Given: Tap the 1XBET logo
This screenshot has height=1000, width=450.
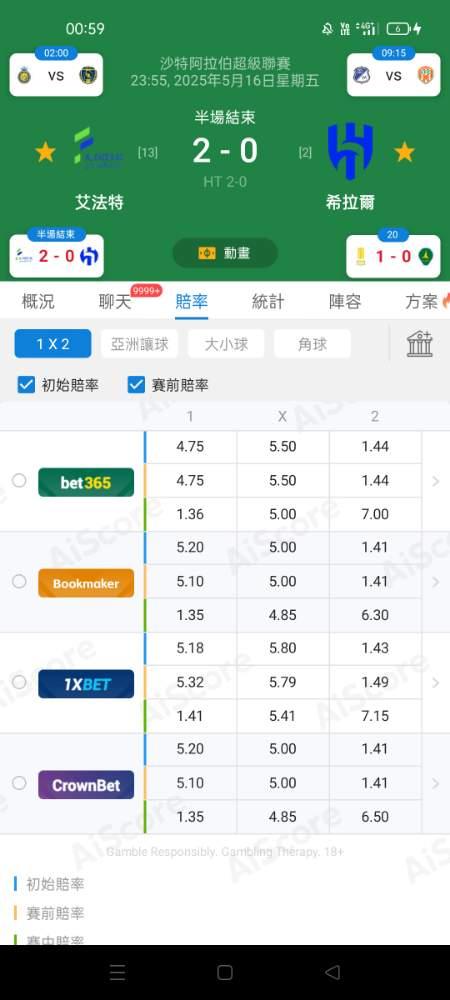Looking at the screenshot, I should (x=86, y=684).
